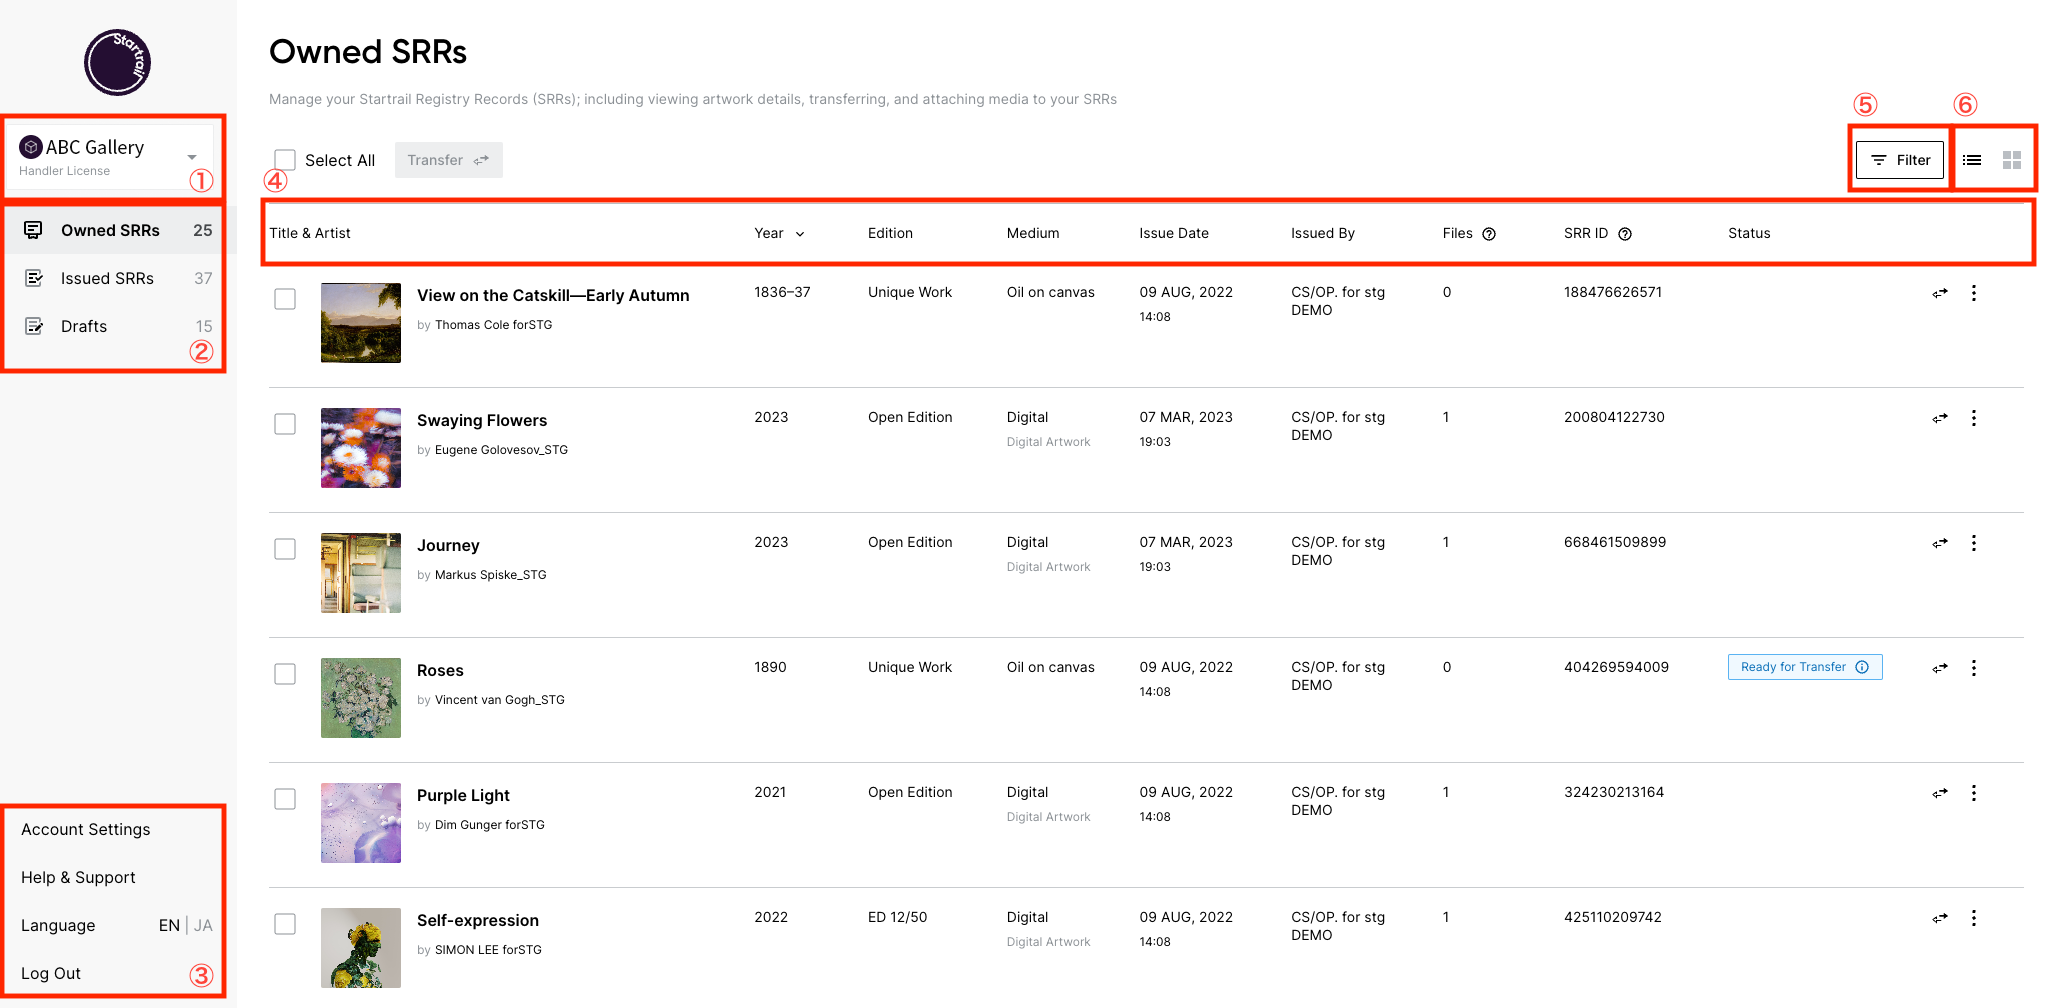Image resolution: width=2055 pixels, height=1008 pixels.
Task: Click Log Out
Action: [51, 974]
